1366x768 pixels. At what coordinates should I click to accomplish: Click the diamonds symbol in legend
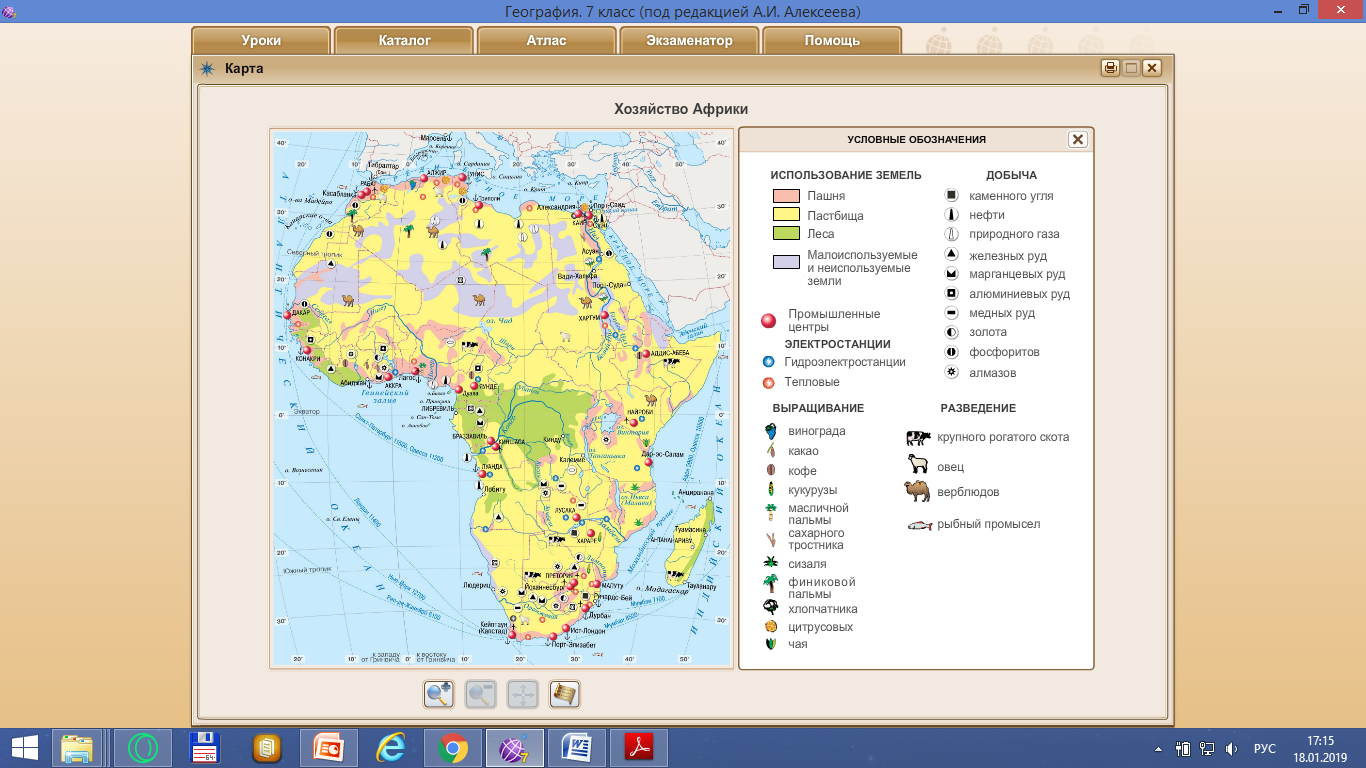click(952, 373)
